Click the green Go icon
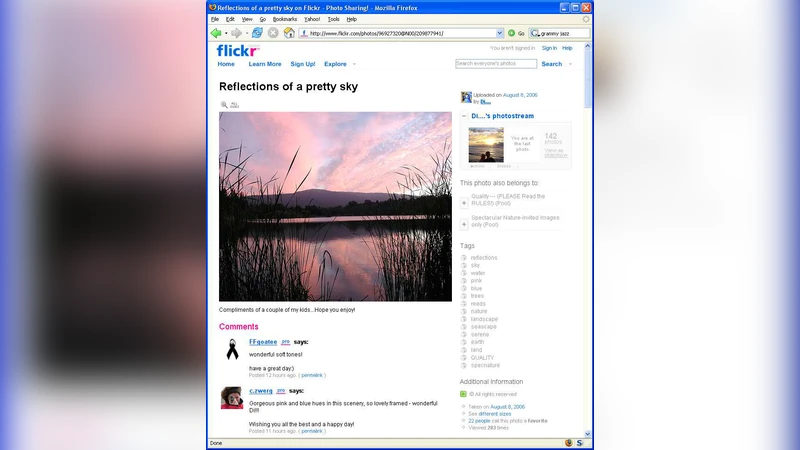800x450 pixels. coord(511,33)
